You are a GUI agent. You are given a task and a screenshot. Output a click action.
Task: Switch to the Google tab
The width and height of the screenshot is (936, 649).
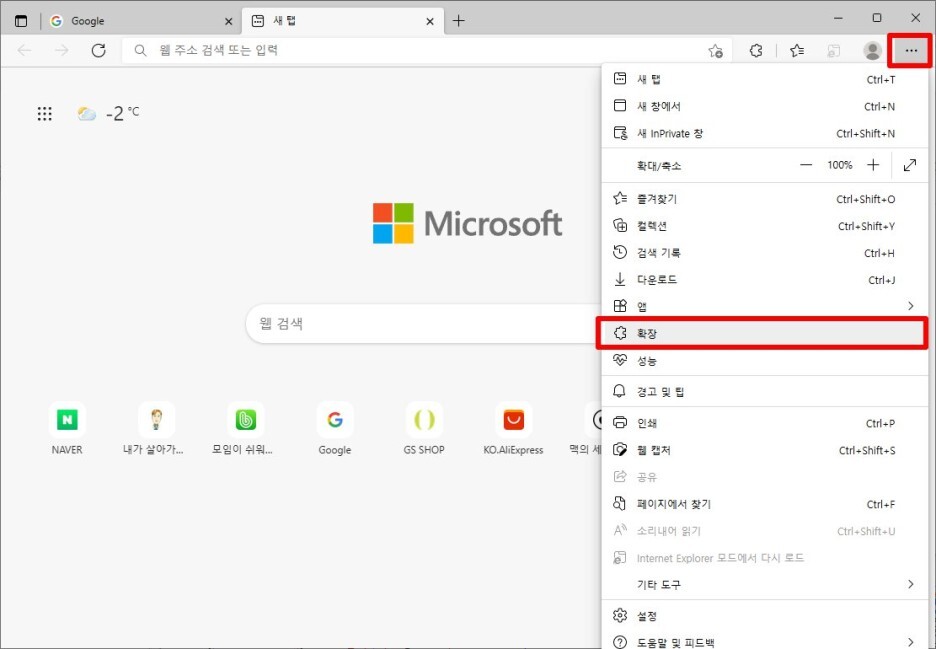click(141, 21)
